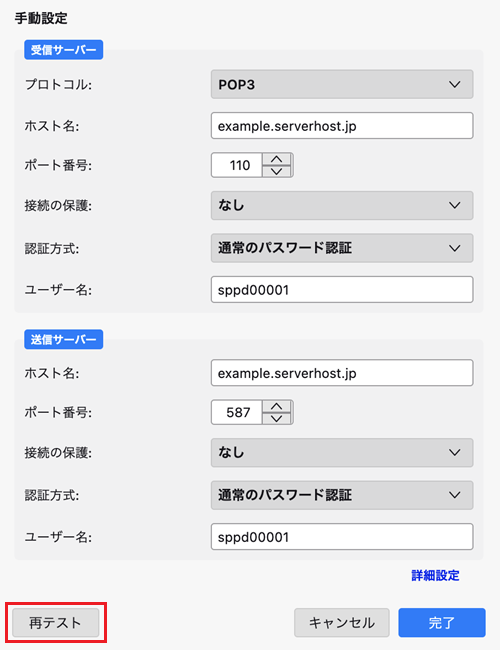Click outgoing server ホスト名 field
This screenshot has height=650, width=500.
coord(342,373)
